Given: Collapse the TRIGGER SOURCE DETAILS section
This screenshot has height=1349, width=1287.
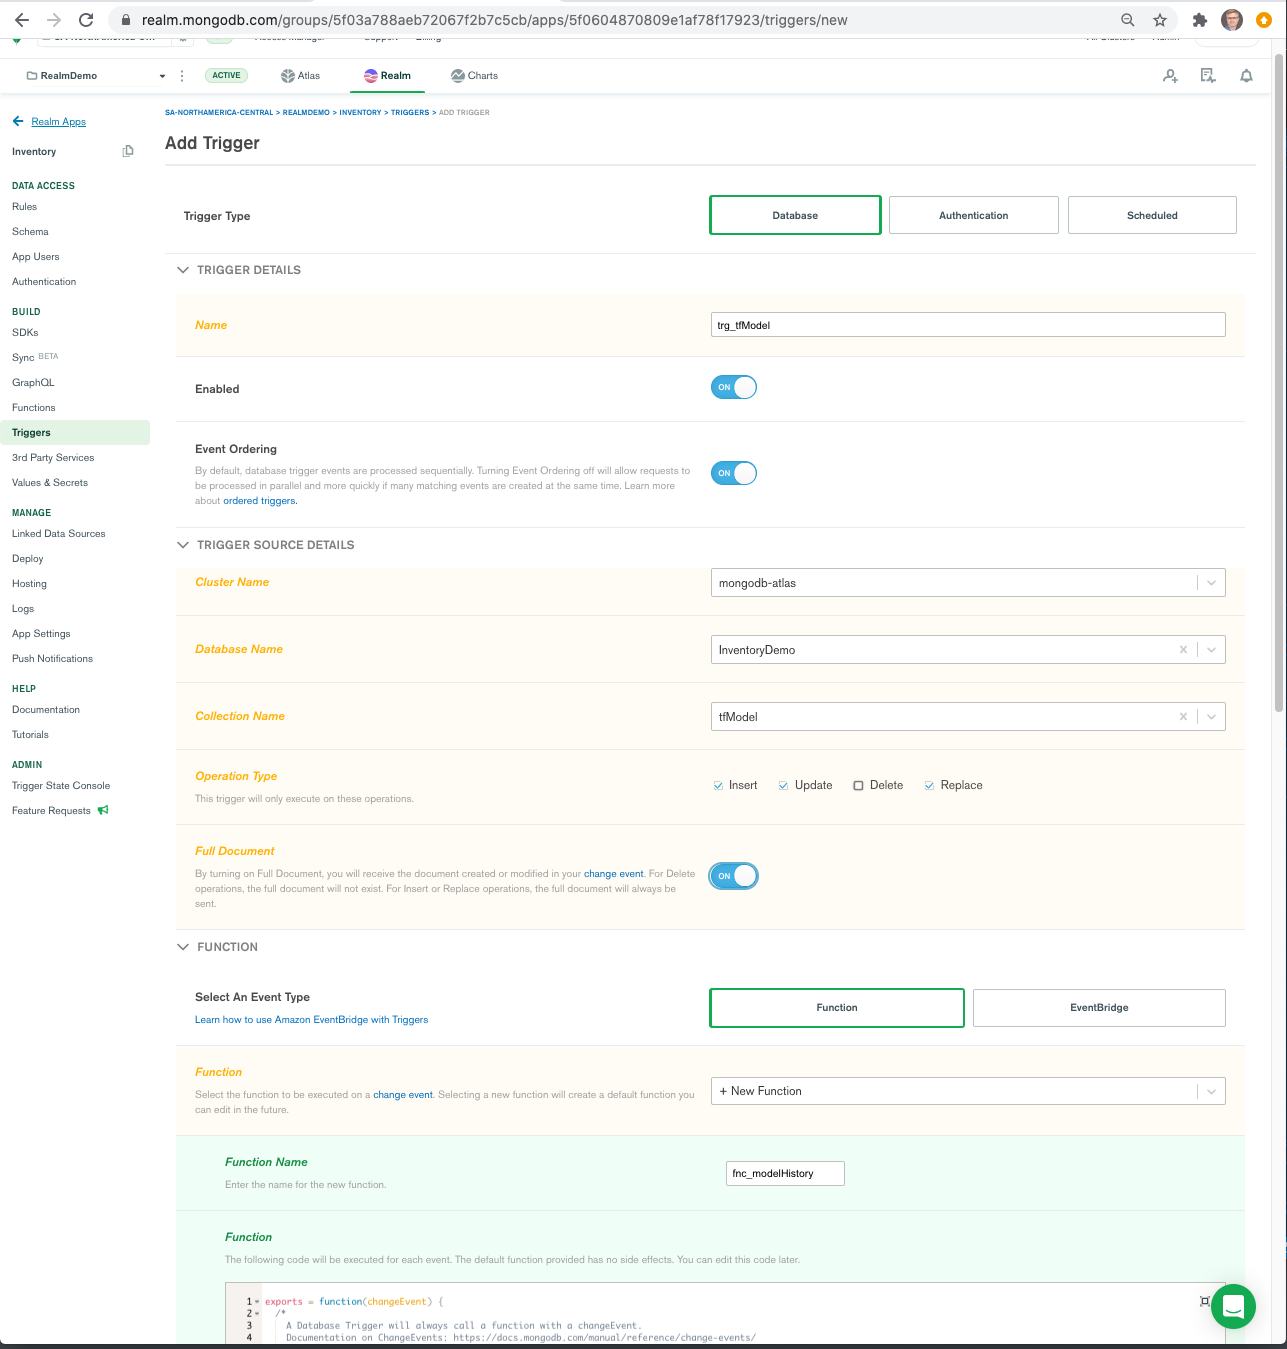Looking at the screenshot, I should pyautogui.click(x=183, y=545).
